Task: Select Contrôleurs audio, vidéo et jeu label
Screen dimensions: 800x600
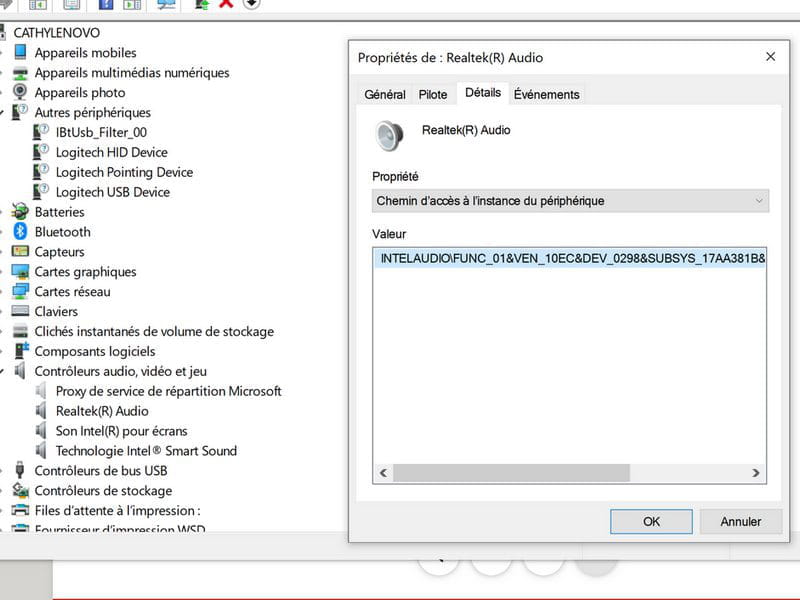Action: tap(120, 371)
